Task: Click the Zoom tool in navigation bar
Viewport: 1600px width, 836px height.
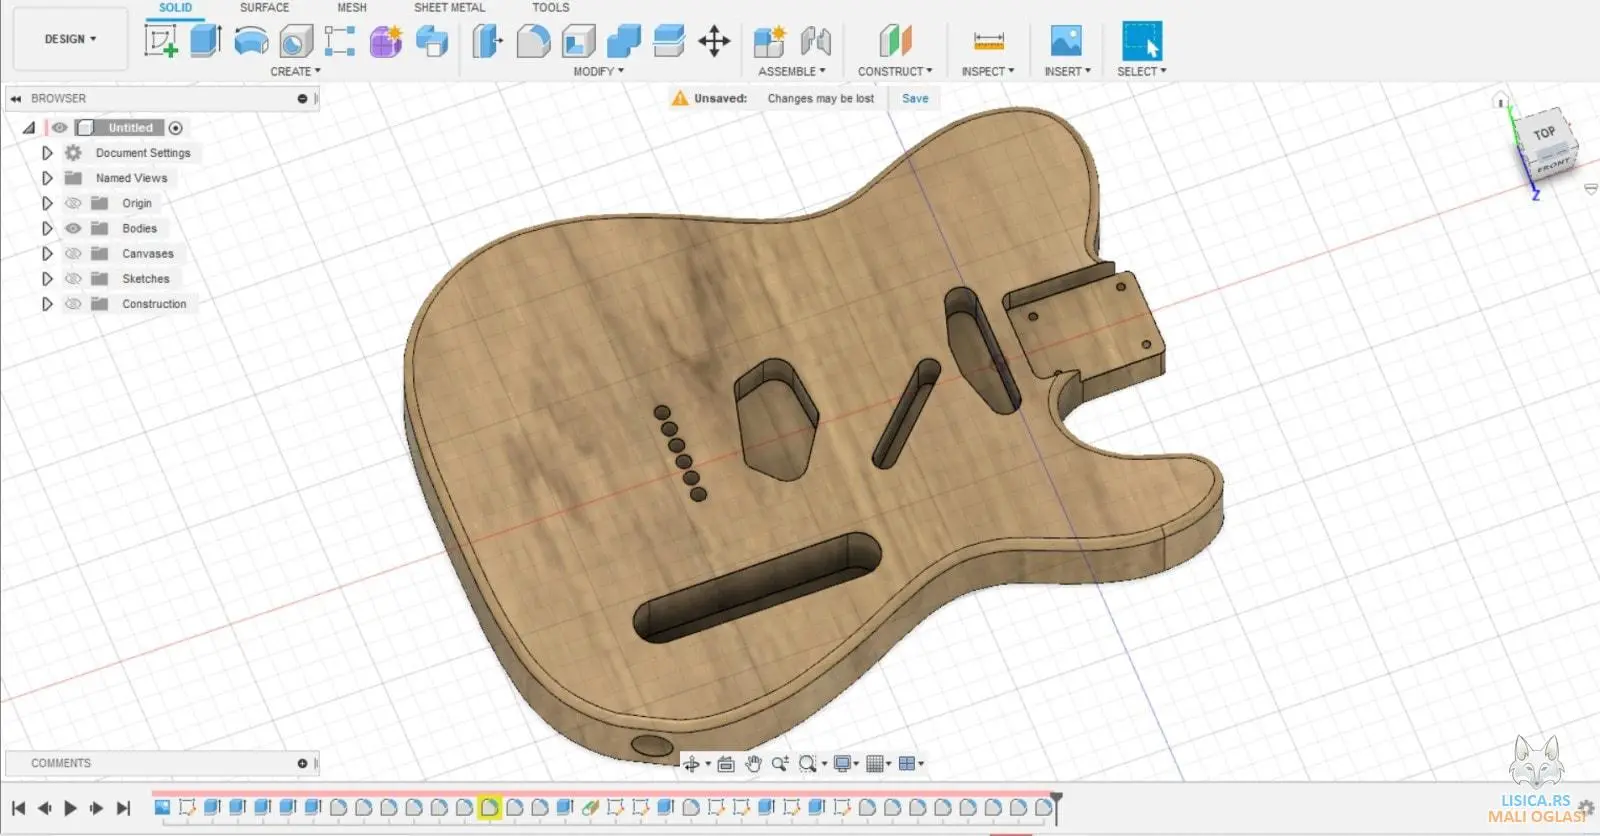Action: click(x=780, y=764)
